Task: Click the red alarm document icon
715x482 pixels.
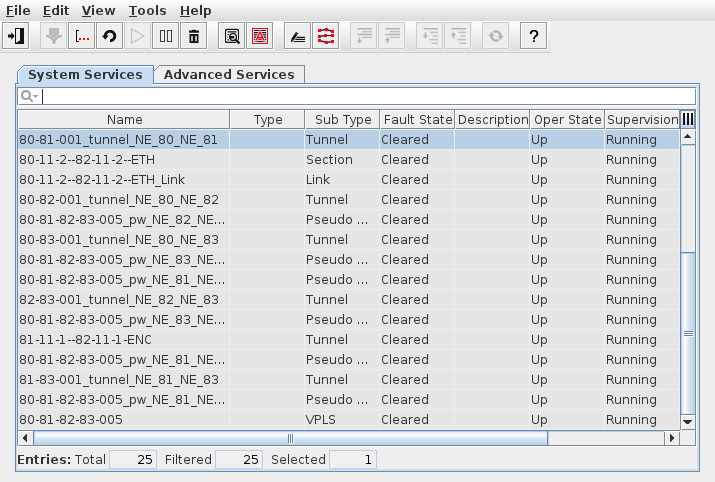Action: point(260,37)
